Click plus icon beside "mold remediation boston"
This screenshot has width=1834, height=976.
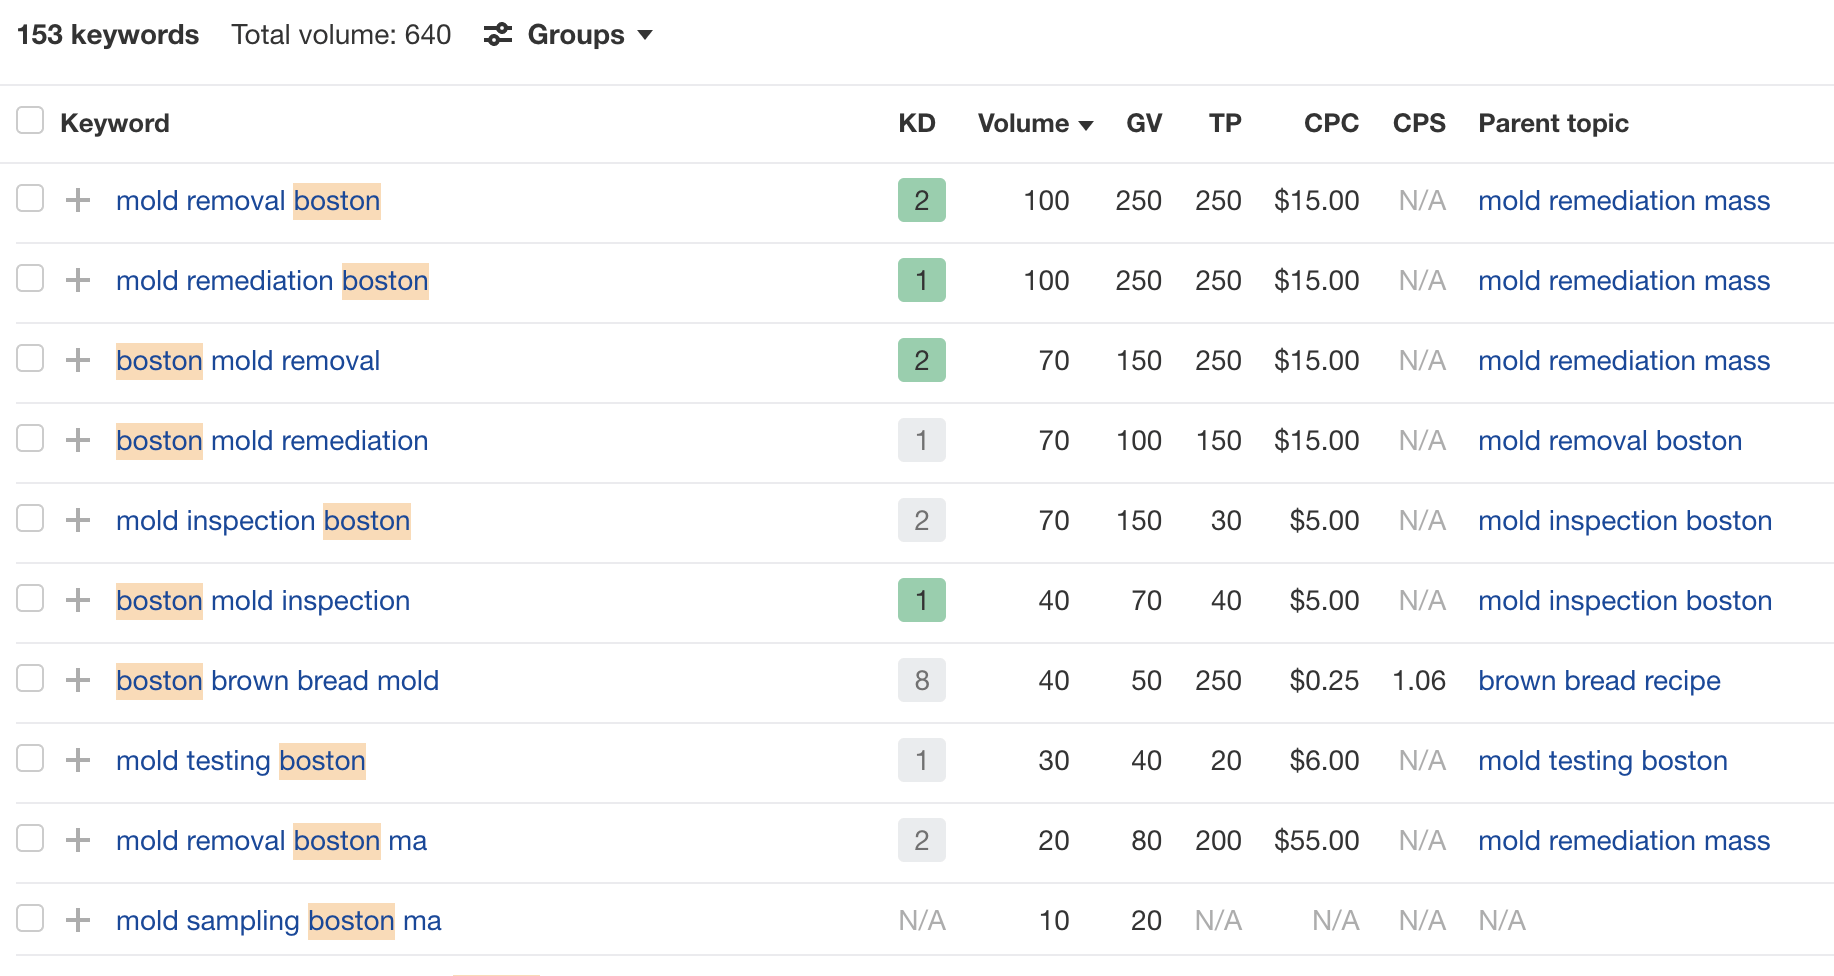(76, 280)
